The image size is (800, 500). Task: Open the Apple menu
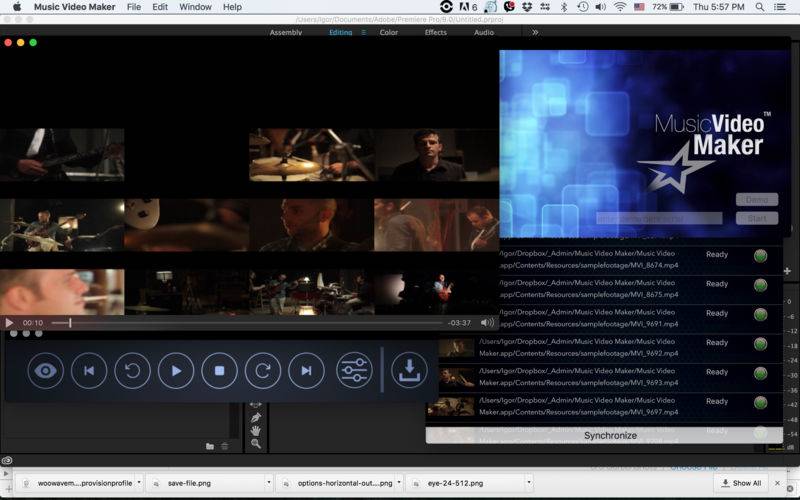[x=16, y=7]
